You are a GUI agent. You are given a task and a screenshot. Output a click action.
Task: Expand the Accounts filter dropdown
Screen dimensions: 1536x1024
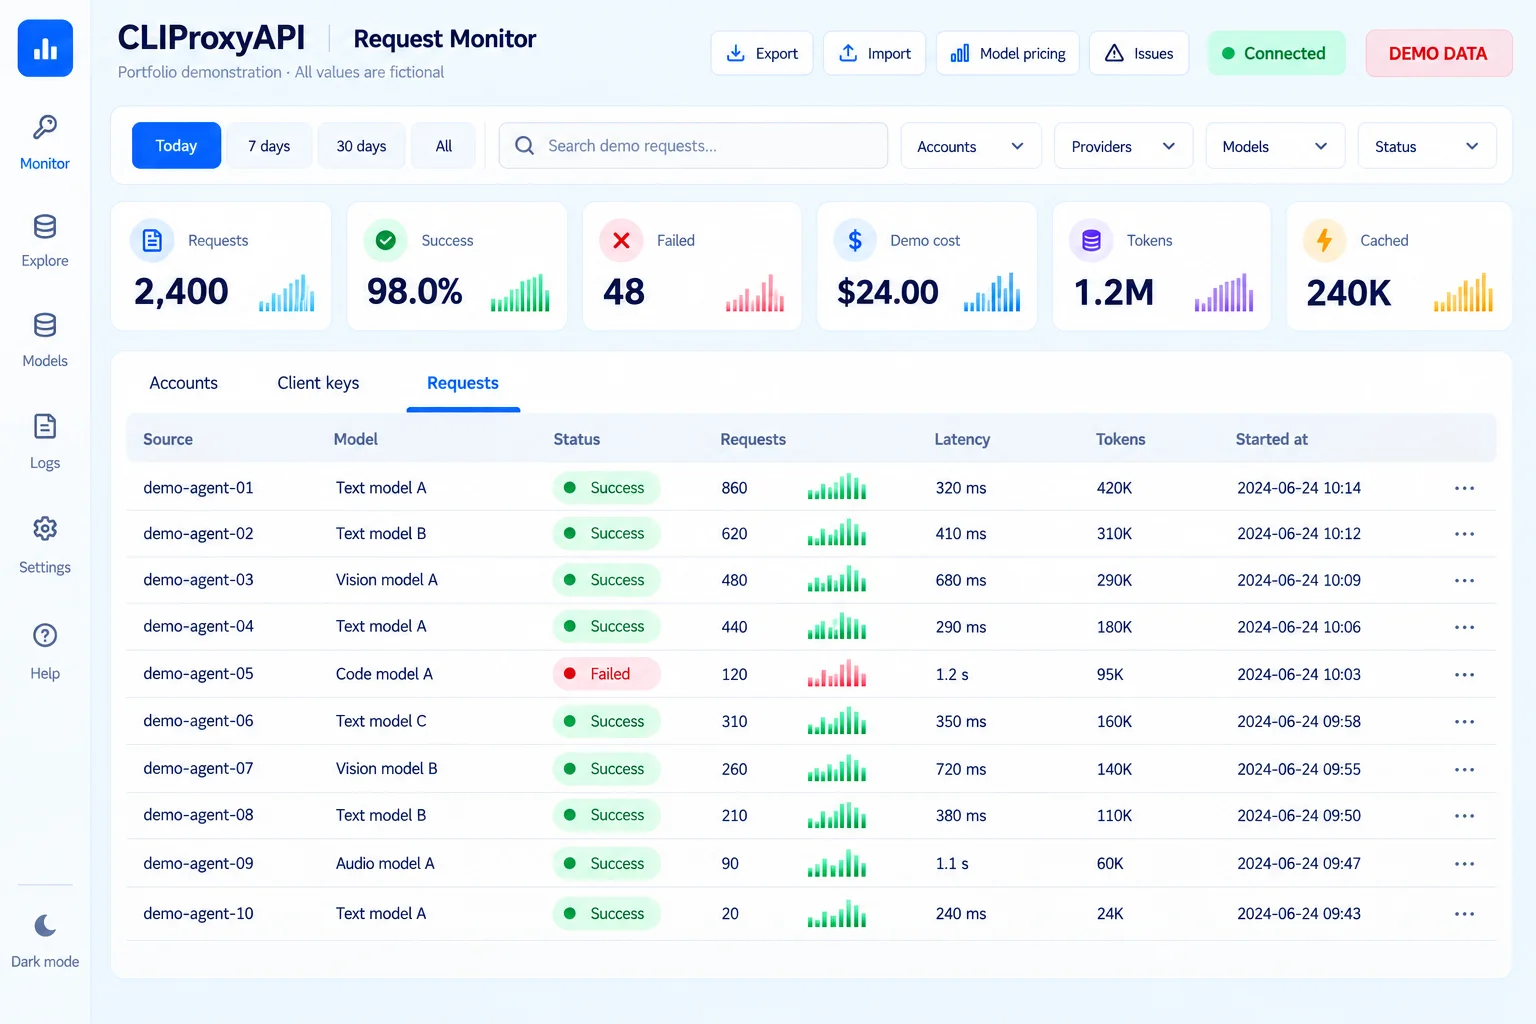[971, 146]
